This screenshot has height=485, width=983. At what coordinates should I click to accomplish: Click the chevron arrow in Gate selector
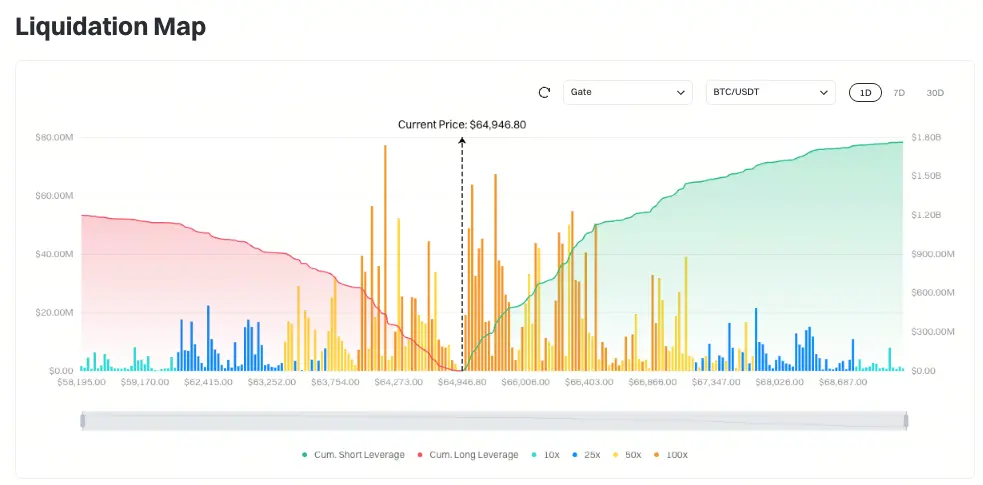(680, 93)
